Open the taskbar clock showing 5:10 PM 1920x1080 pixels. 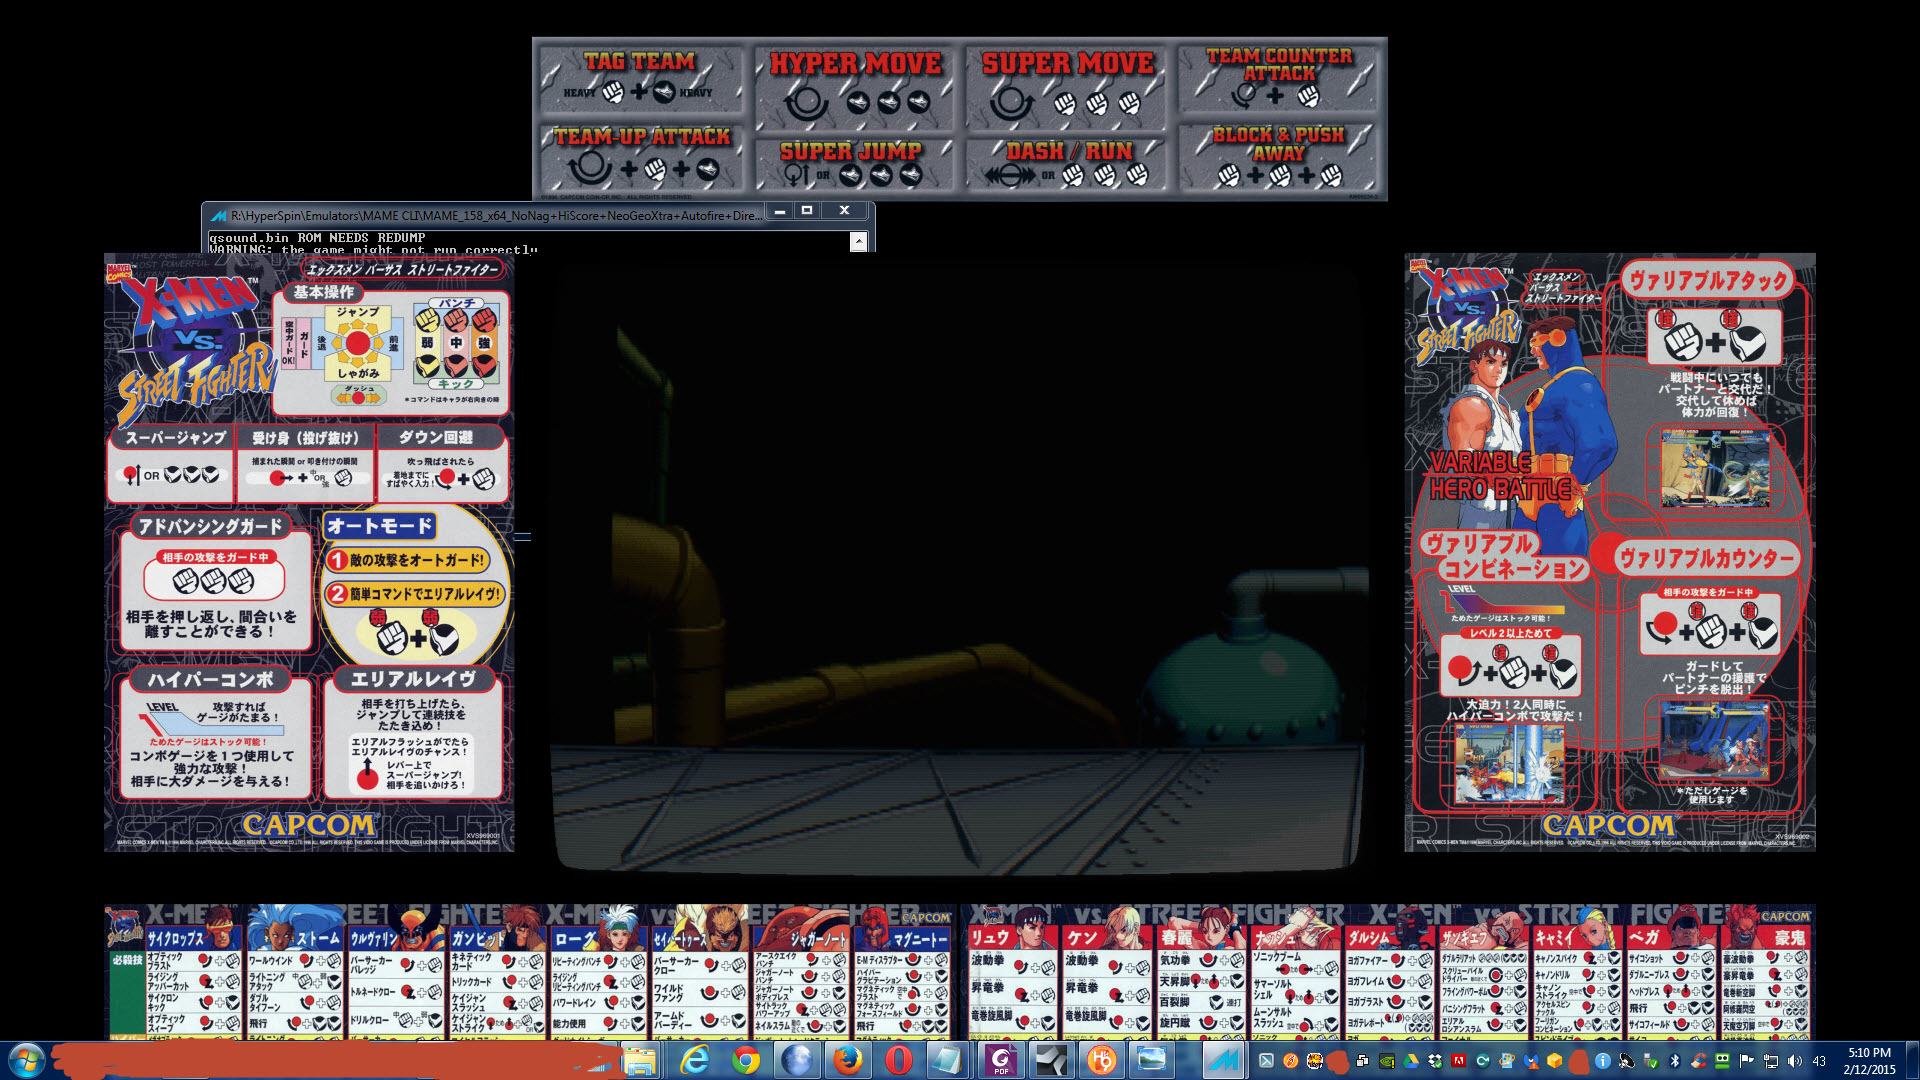coord(1869,1061)
